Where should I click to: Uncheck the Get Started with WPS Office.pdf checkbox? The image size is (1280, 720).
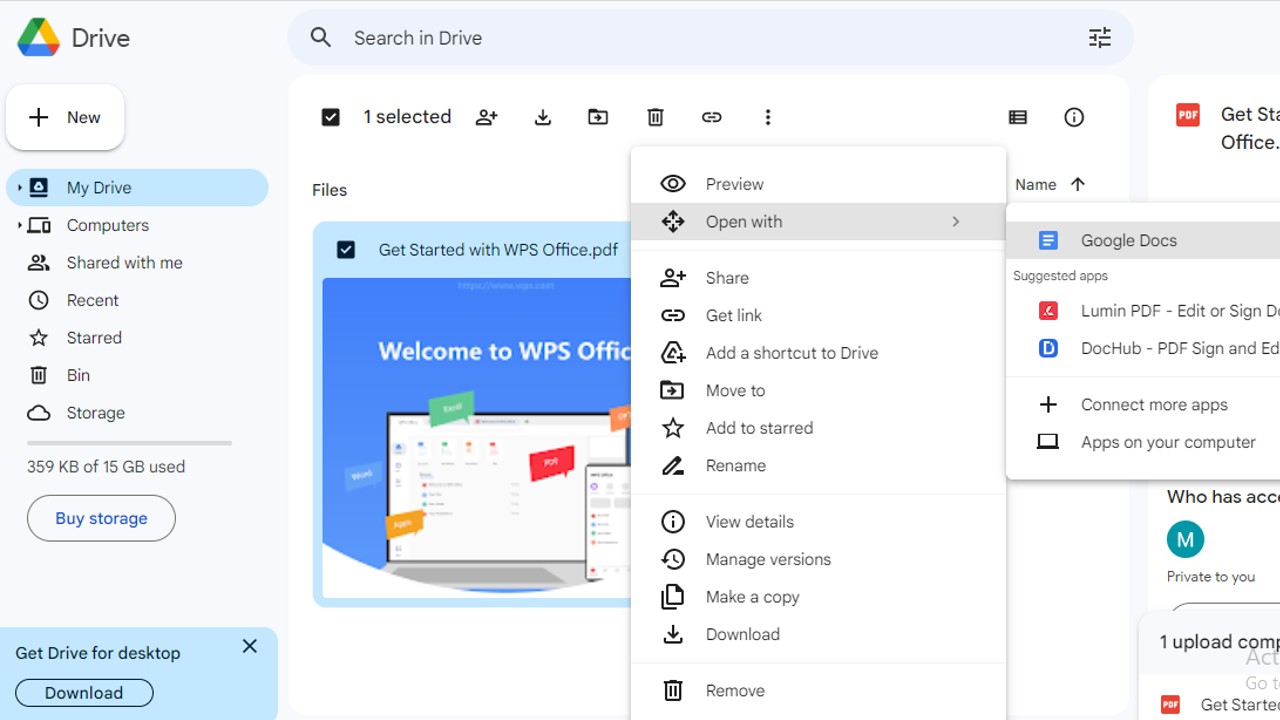346,250
